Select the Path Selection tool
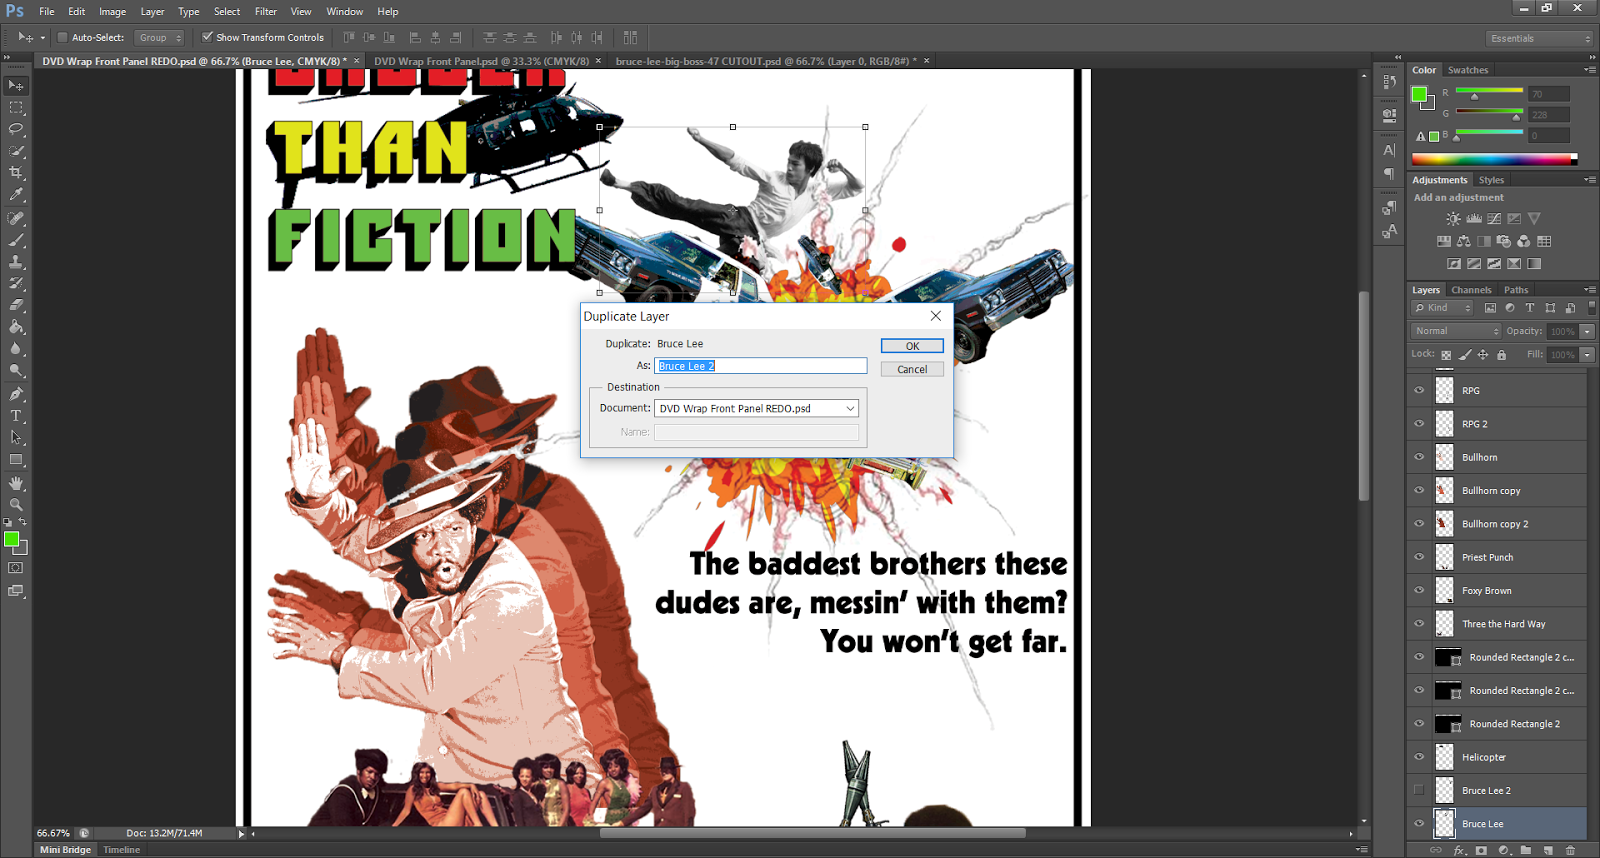This screenshot has height=858, width=1600. tap(16, 438)
